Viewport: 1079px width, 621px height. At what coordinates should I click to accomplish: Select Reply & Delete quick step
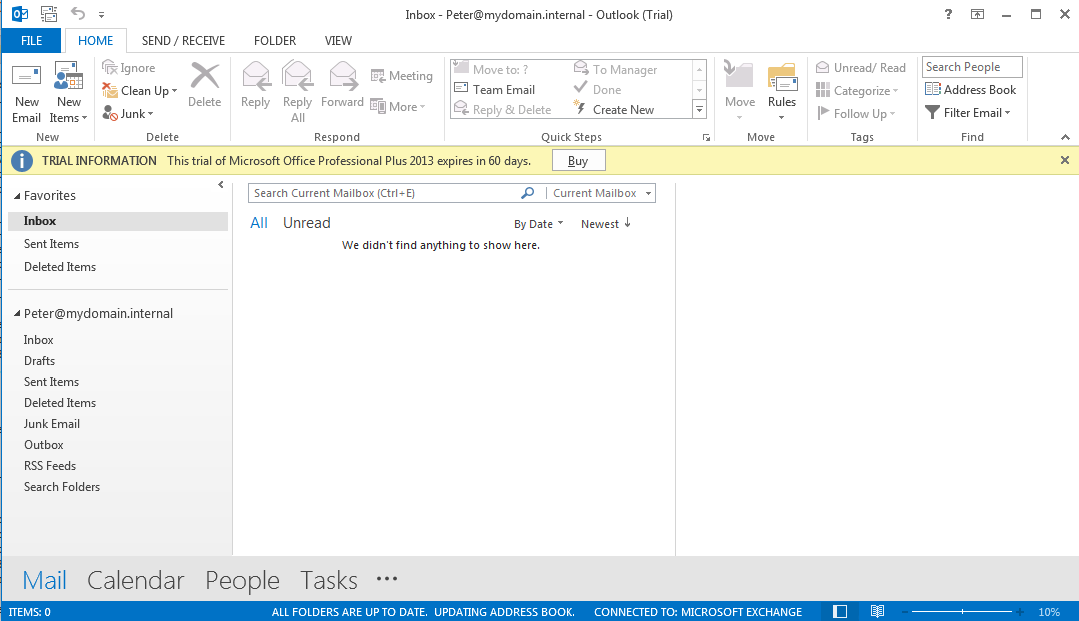503,109
